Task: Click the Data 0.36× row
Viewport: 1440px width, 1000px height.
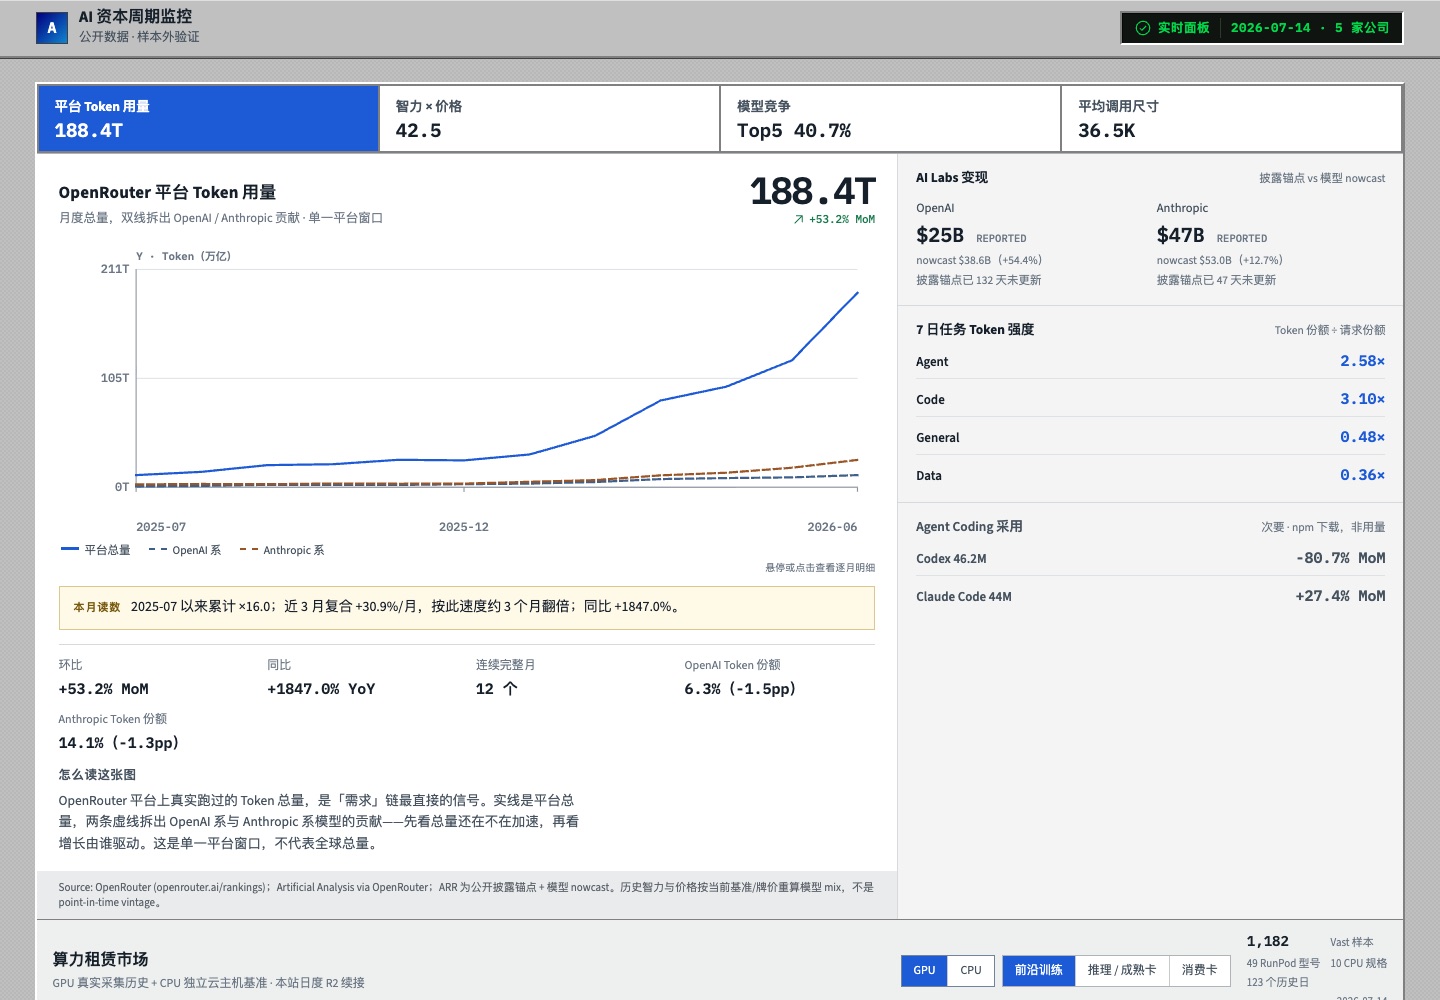Action: (1150, 475)
